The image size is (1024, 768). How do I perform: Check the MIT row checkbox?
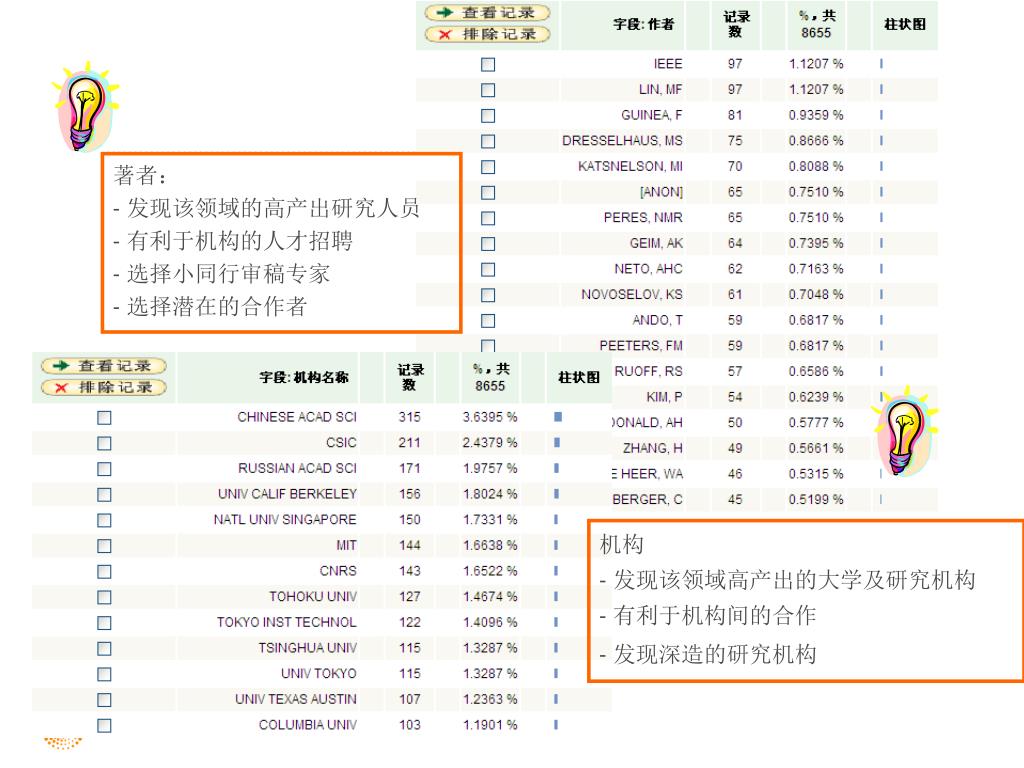[x=104, y=546]
